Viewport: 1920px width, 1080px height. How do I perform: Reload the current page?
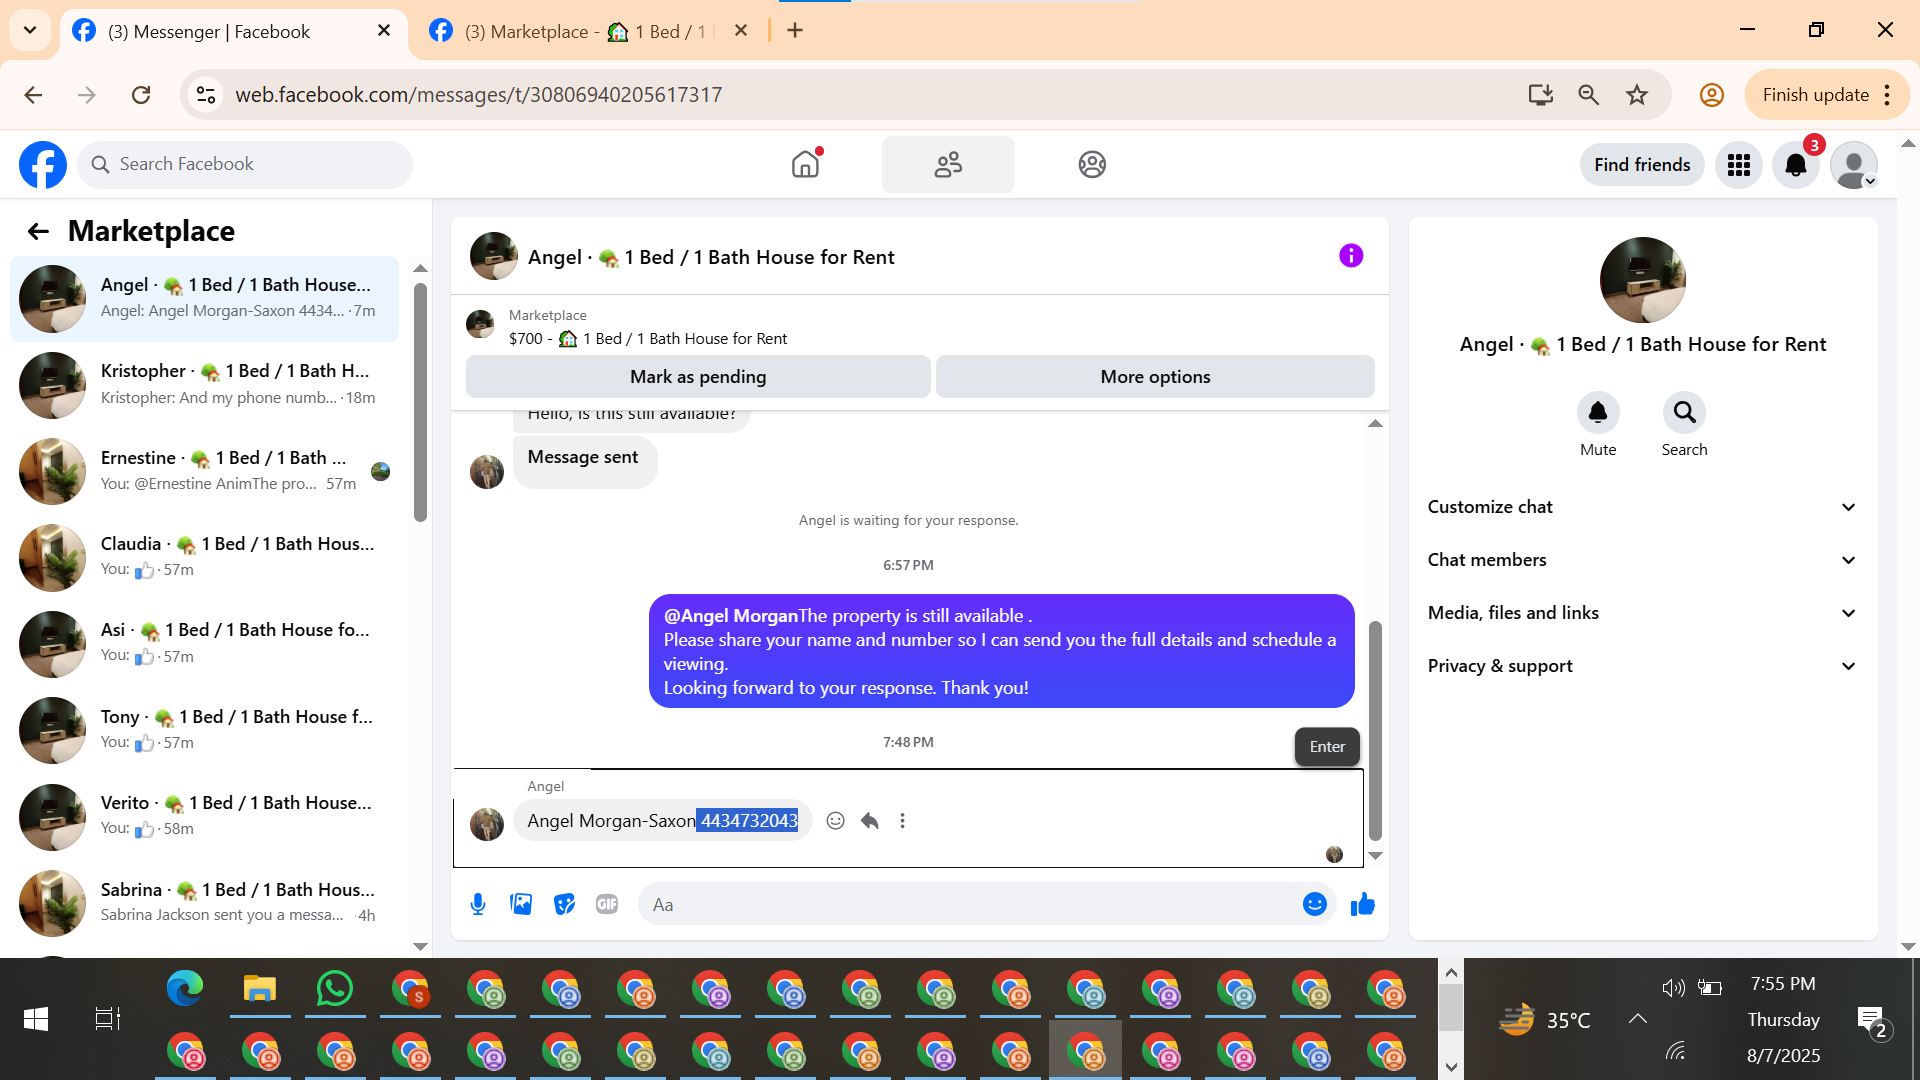[141, 95]
